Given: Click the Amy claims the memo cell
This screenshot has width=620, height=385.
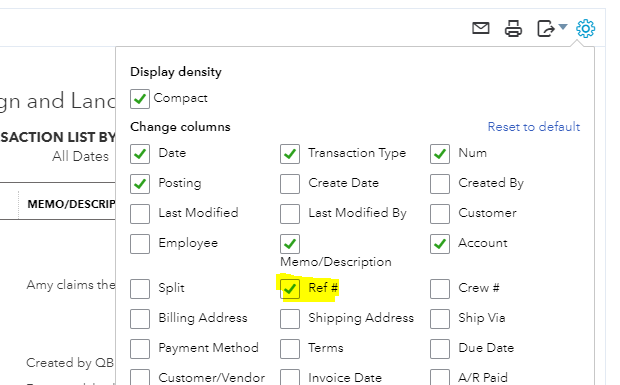Looking at the screenshot, I should 71,285.
